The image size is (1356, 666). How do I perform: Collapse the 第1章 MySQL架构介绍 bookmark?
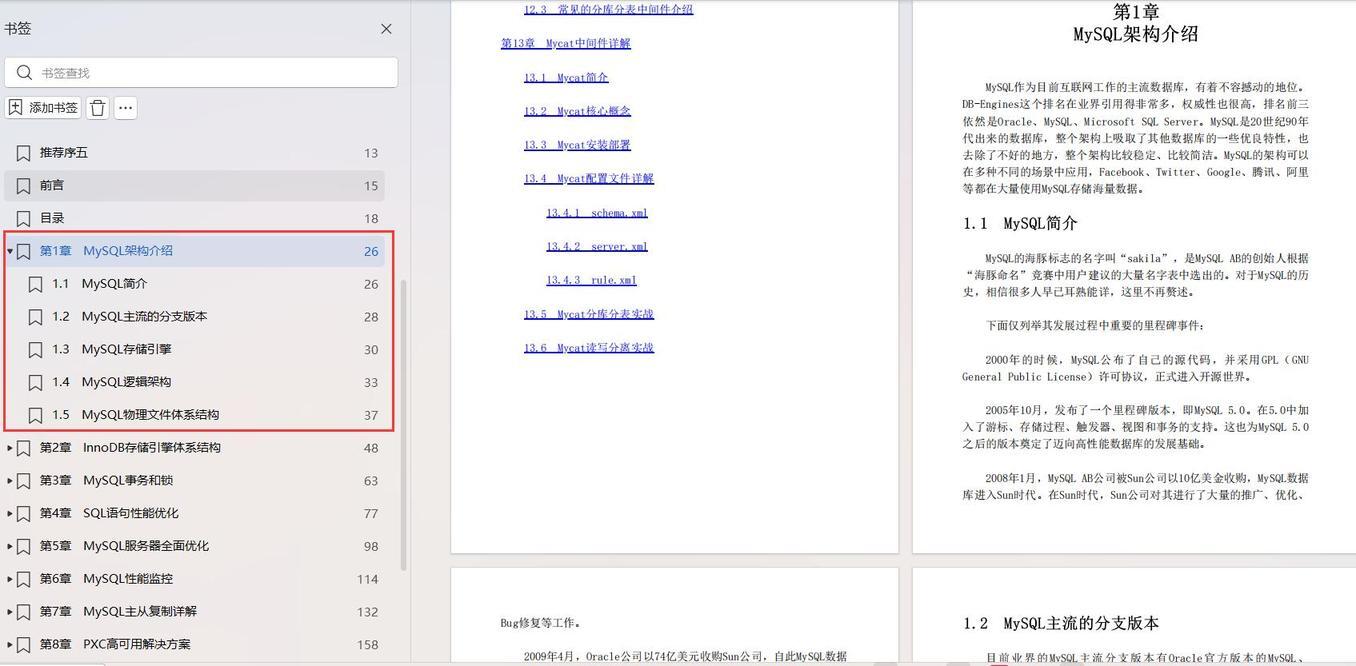(10, 251)
